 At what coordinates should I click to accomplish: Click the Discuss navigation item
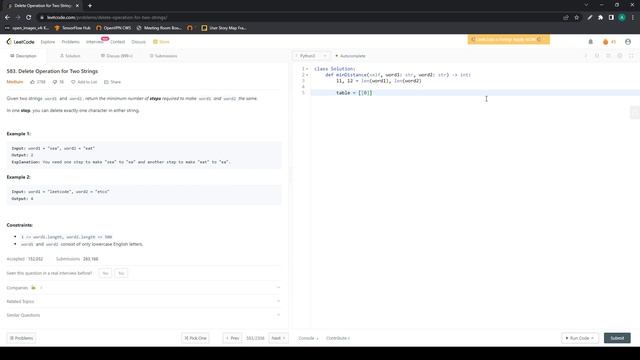pyautogui.click(x=138, y=42)
